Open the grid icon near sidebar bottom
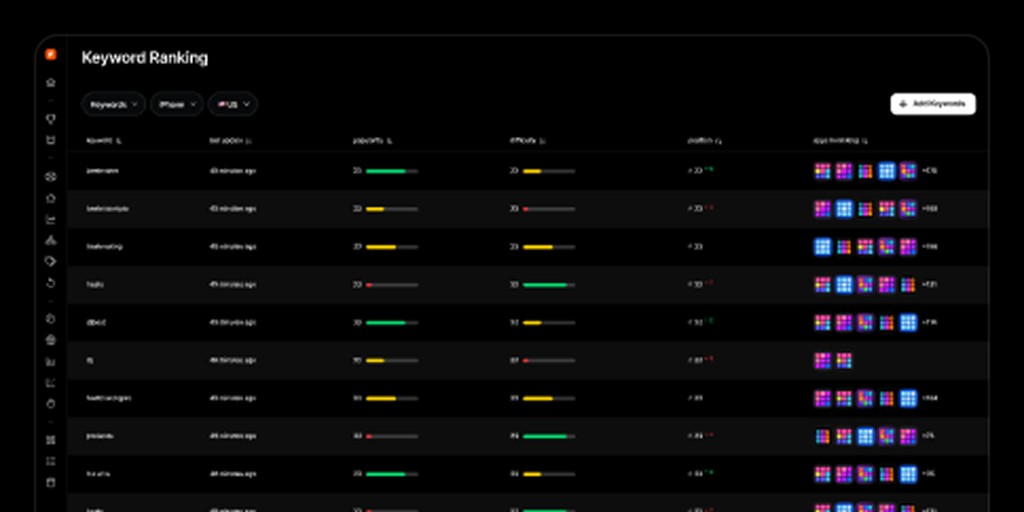This screenshot has height=512, width=1024. point(51,440)
